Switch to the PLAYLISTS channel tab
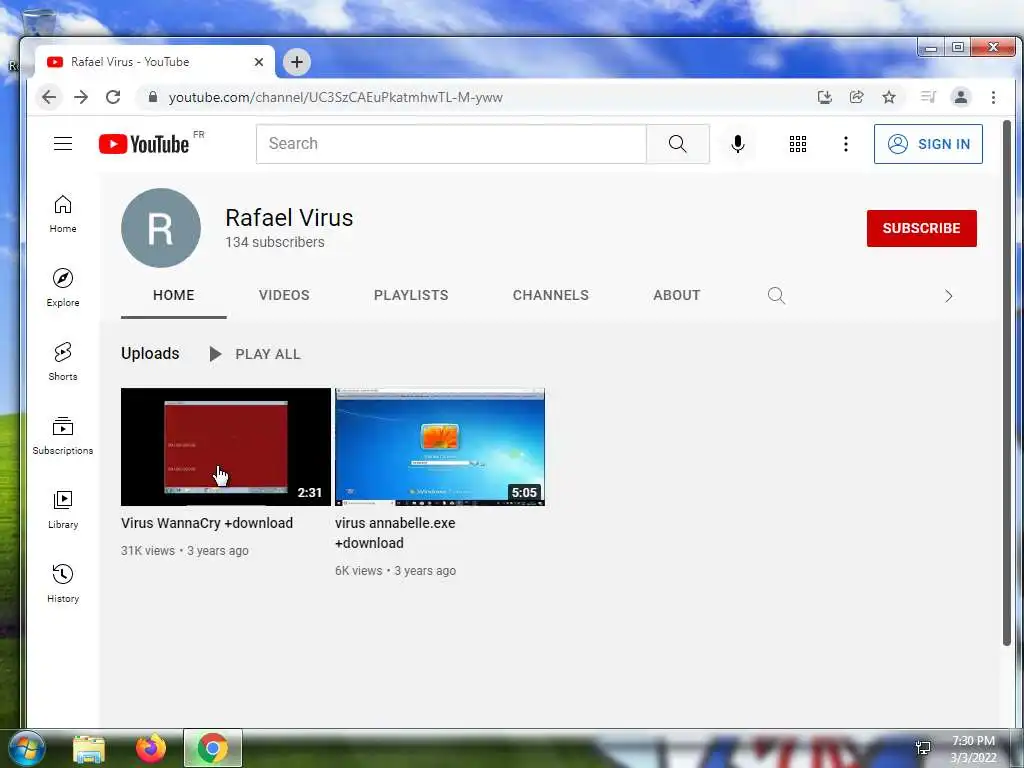Viewport: 1024px width, 768px height. pyautogui.click(x=411, y=295)
